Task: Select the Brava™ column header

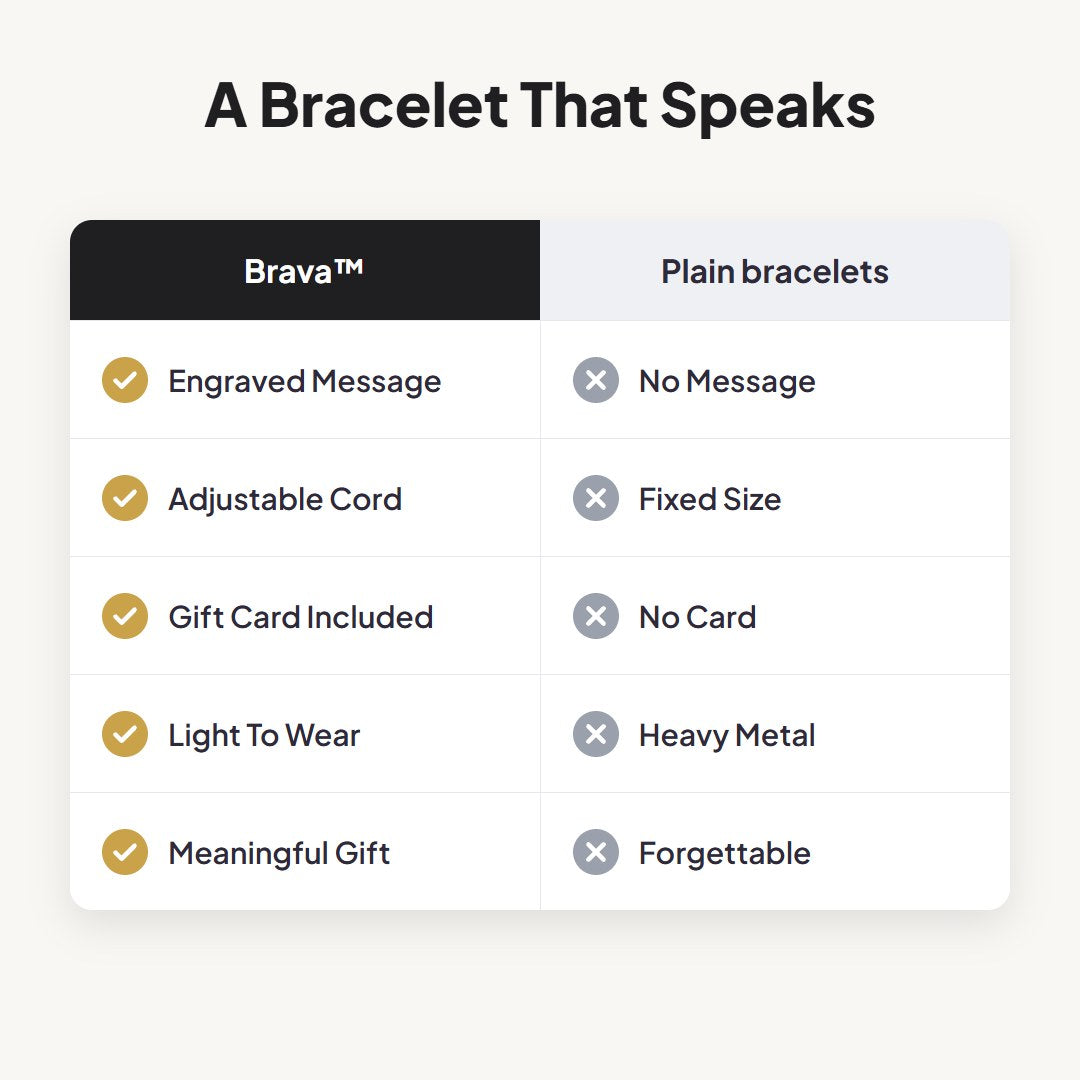Action: pyautogui.click(x=304, y=270)
